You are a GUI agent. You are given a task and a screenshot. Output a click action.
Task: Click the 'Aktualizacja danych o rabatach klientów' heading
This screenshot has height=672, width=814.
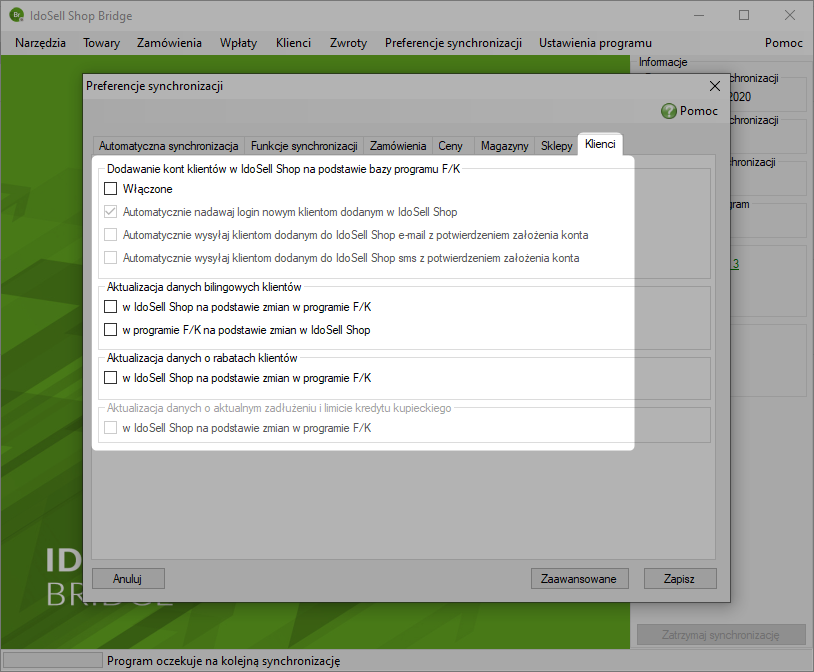[x=202, y=358]
